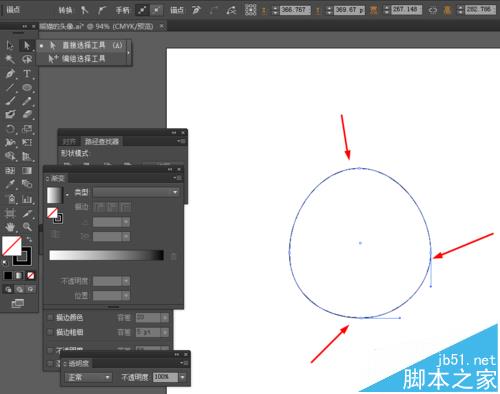Toggle constrain width height link icon
The width and height of the screenshot is (500, 394).
[x=433, y=10]
